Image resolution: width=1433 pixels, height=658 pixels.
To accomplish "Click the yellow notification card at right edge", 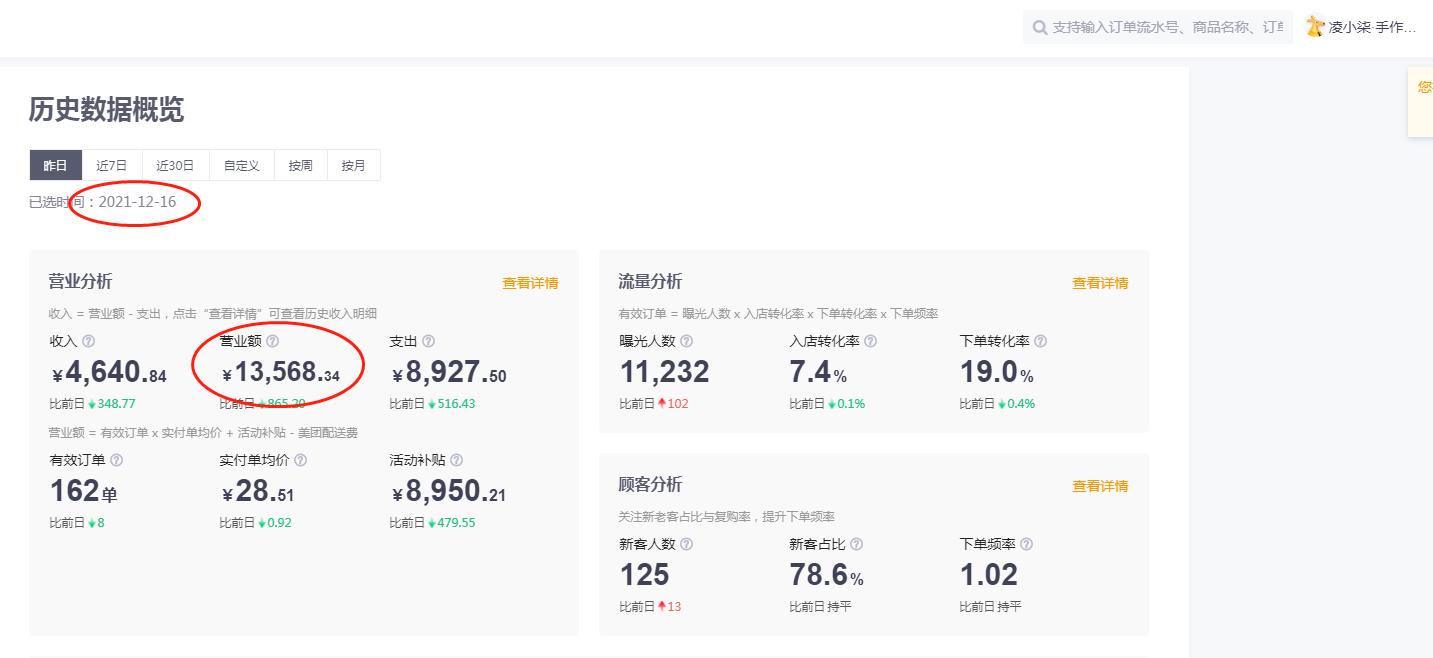I will [x=1420, y=101].
